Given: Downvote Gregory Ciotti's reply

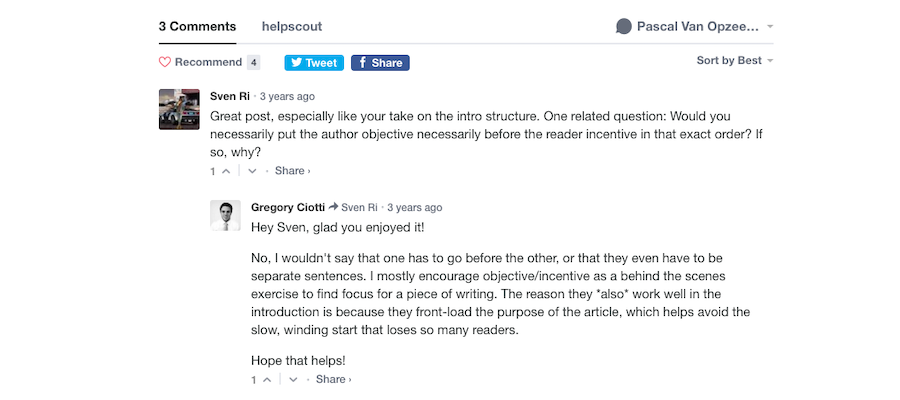Looking at the screenshot, I should coord(293,380).
